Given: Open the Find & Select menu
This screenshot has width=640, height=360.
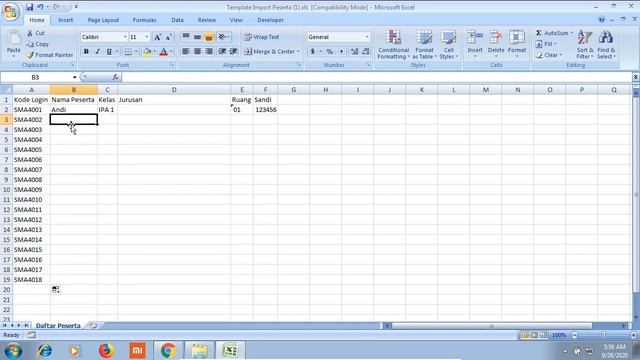Looking at the screenshot, I should click(x=606, y=45).
